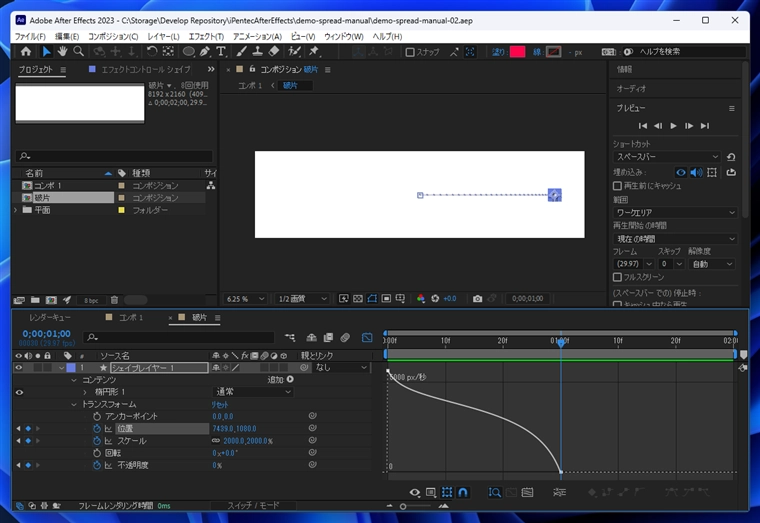Open the ファイル(F) menu
The image size is (760, 523).
coord(30,36)
